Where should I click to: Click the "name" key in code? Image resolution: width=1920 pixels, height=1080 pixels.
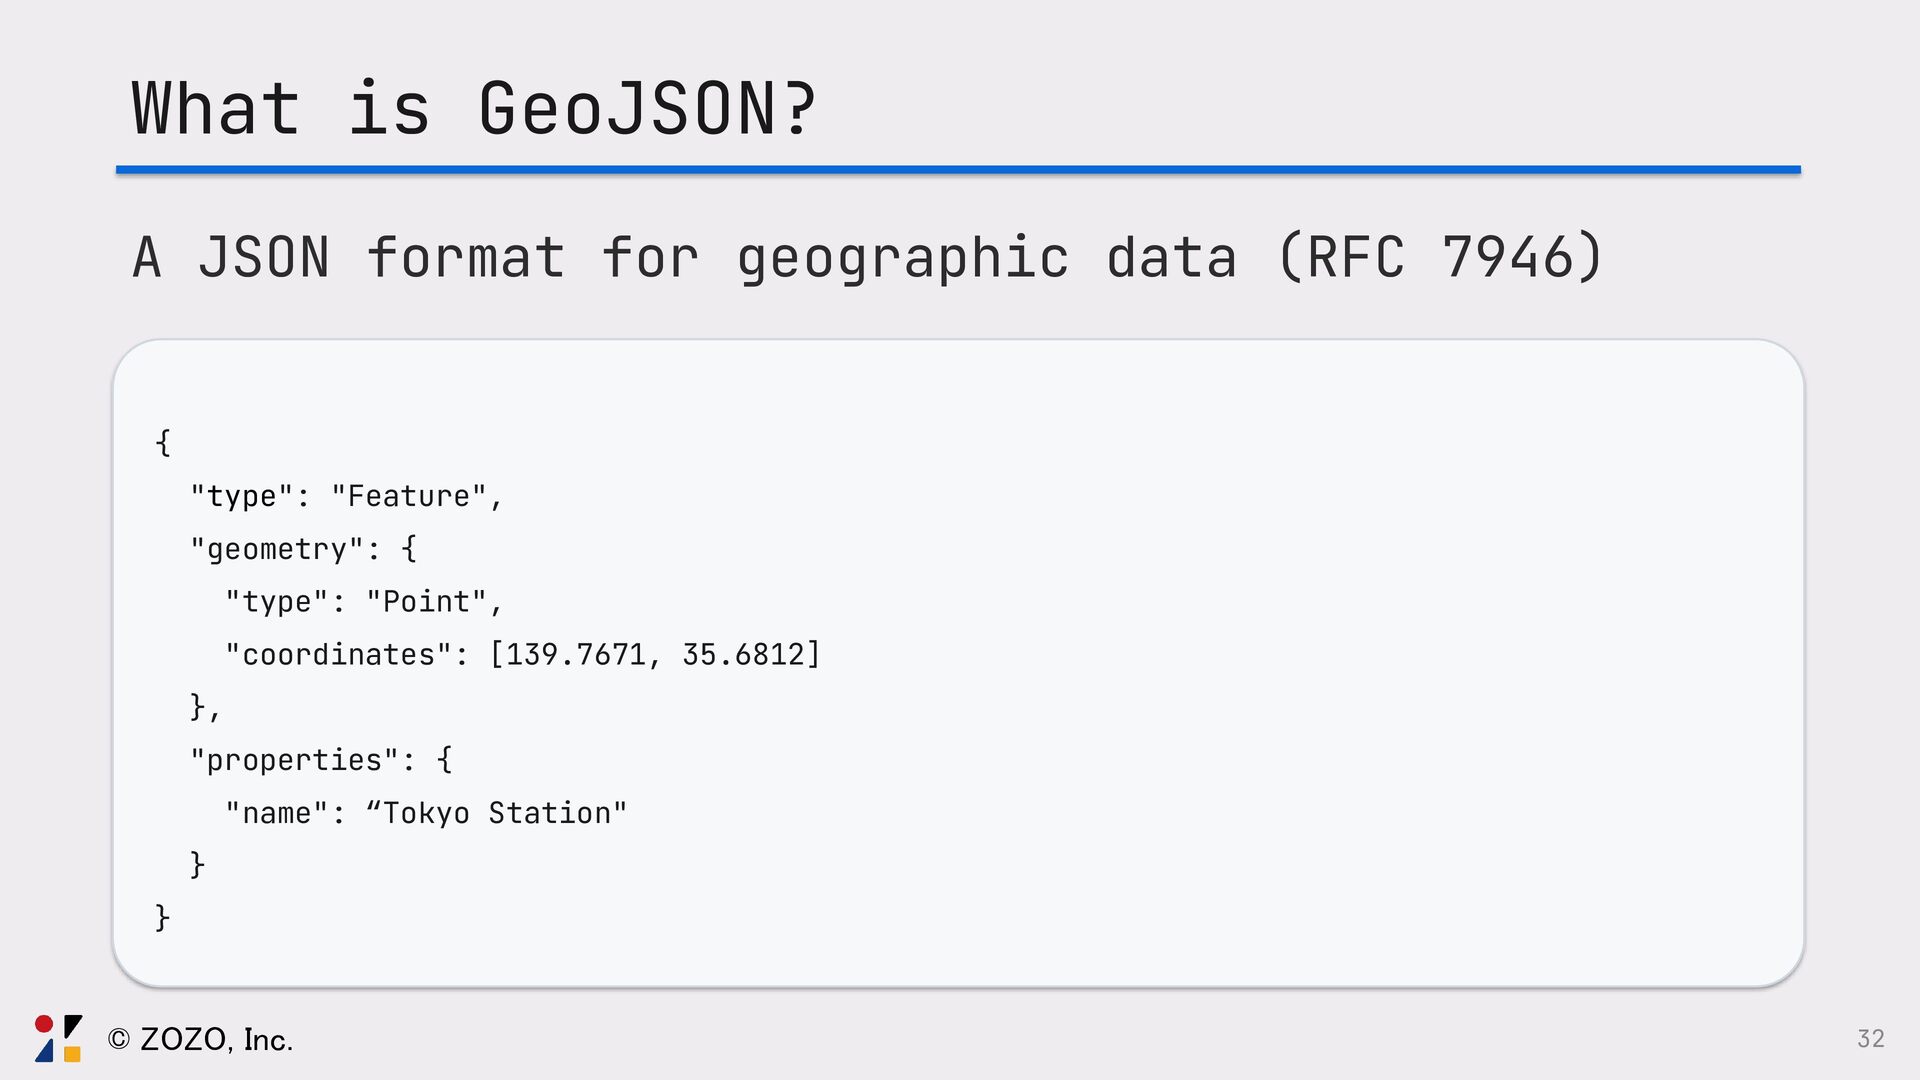(x=277, y=813)
